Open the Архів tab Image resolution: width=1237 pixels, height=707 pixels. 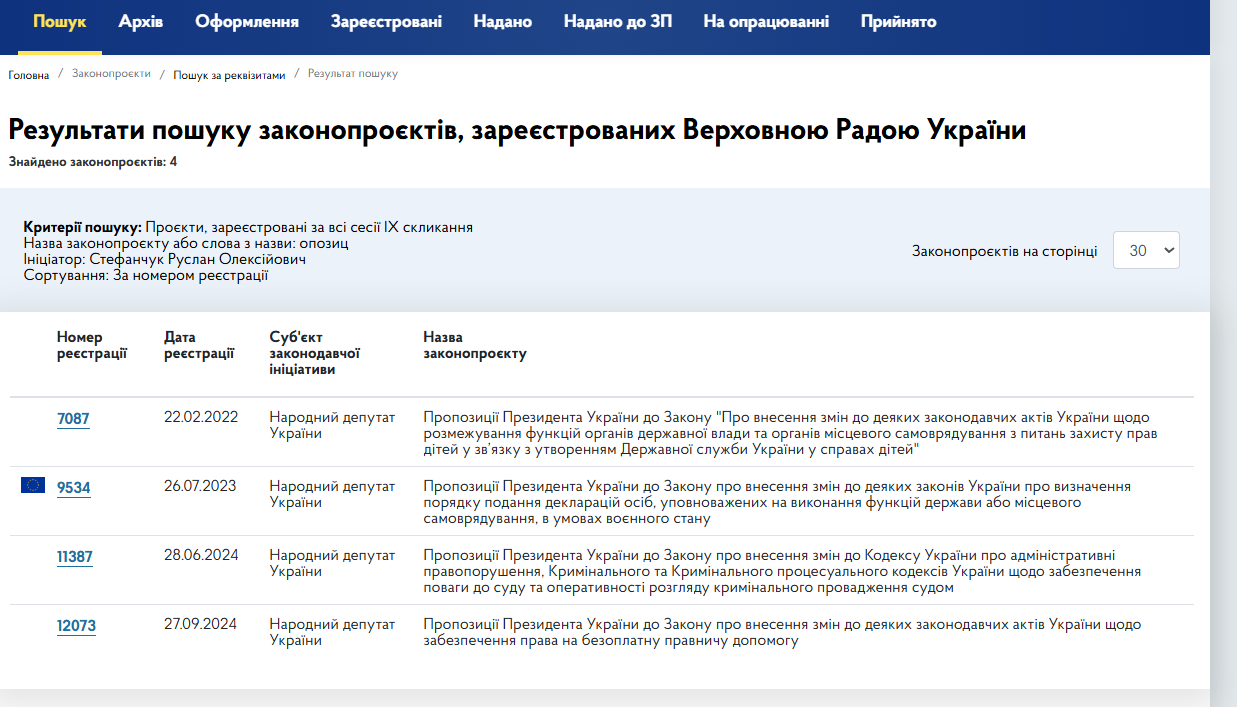140,21
